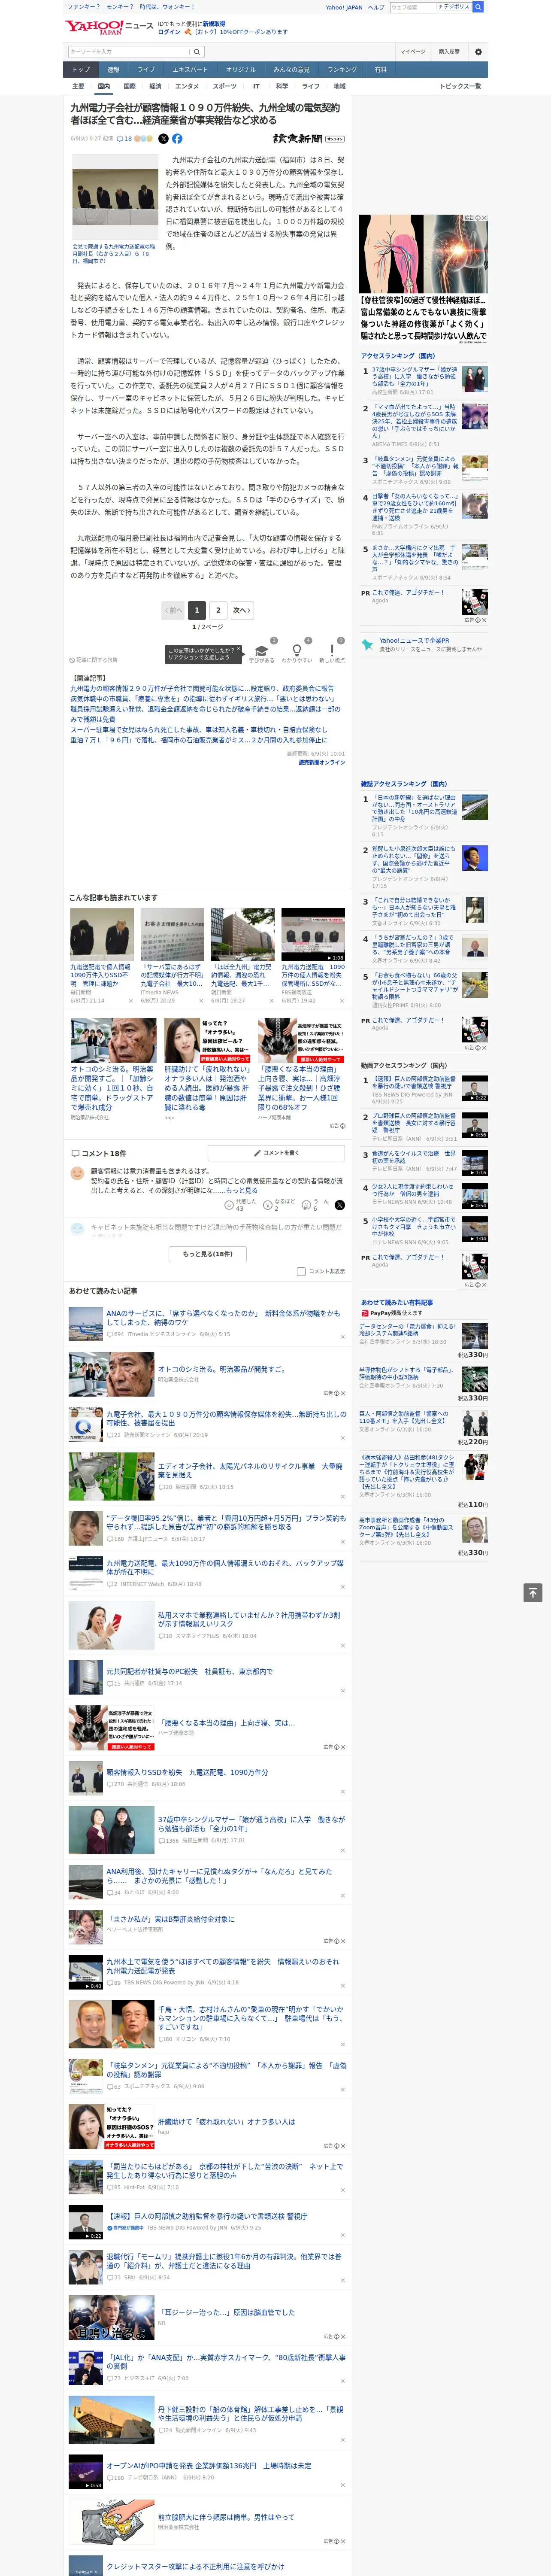Image resolution: width=551 pixels, height=2576 pixels.
Task: Open the ANAのサービスに recommended article
Action: coord(223,1318)
